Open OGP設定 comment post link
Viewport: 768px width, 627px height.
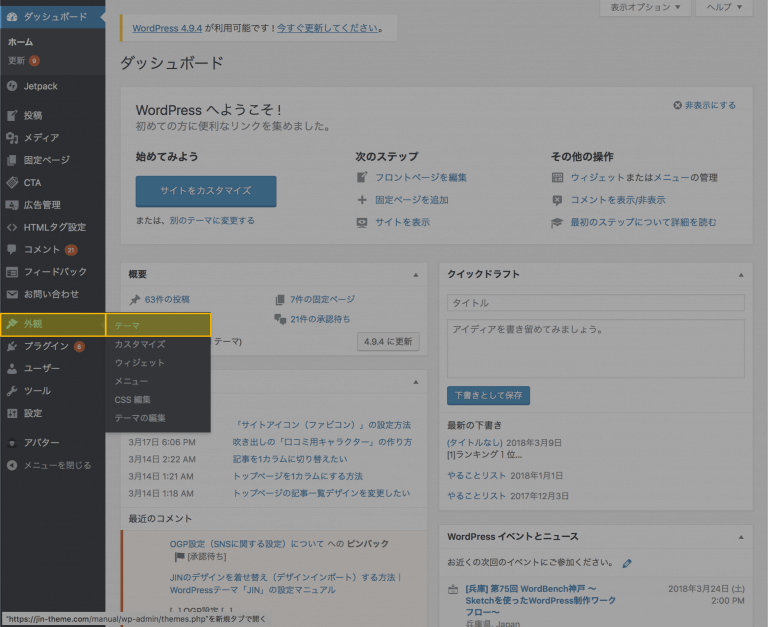(247, 544)
